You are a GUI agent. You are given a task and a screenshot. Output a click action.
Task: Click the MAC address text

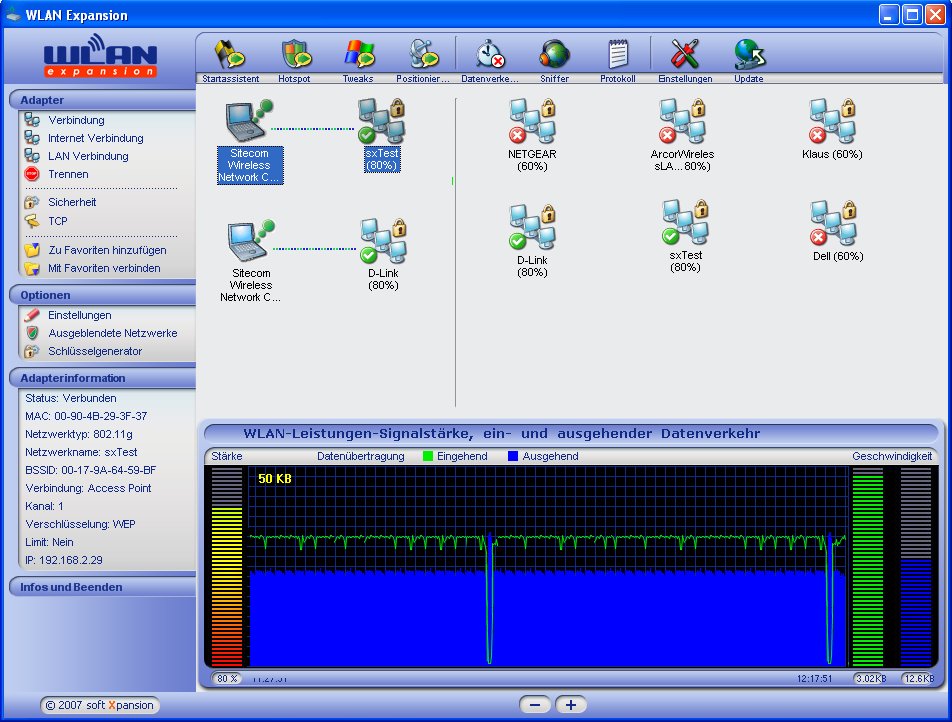(x=86, y=417)
